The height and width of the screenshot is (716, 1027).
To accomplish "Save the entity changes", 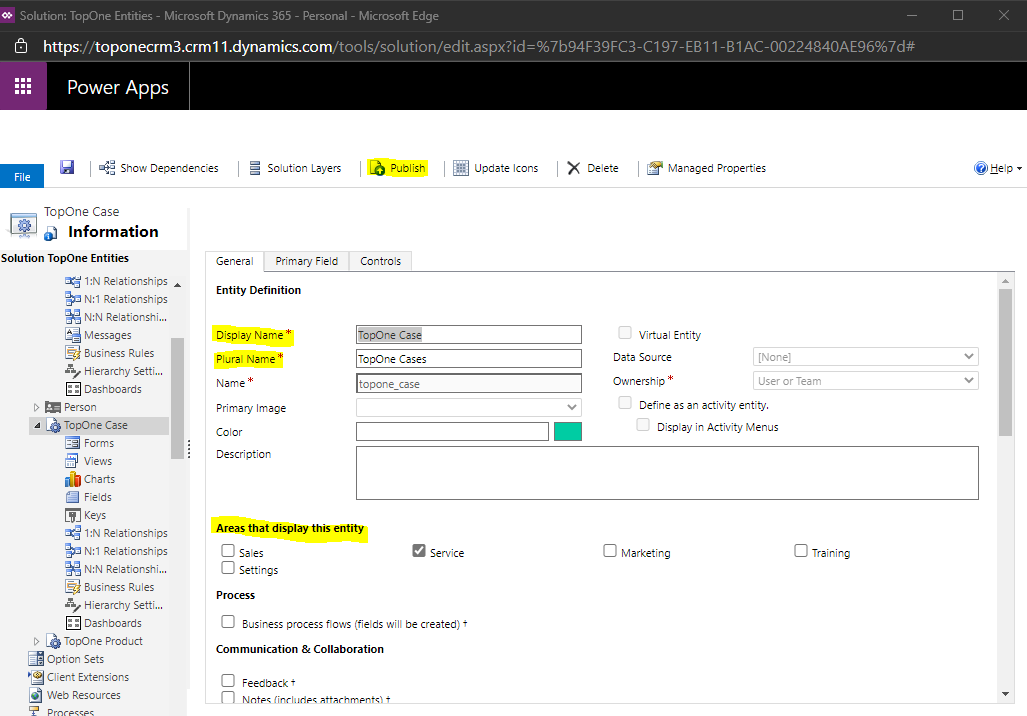I will (x=66, y=167).
